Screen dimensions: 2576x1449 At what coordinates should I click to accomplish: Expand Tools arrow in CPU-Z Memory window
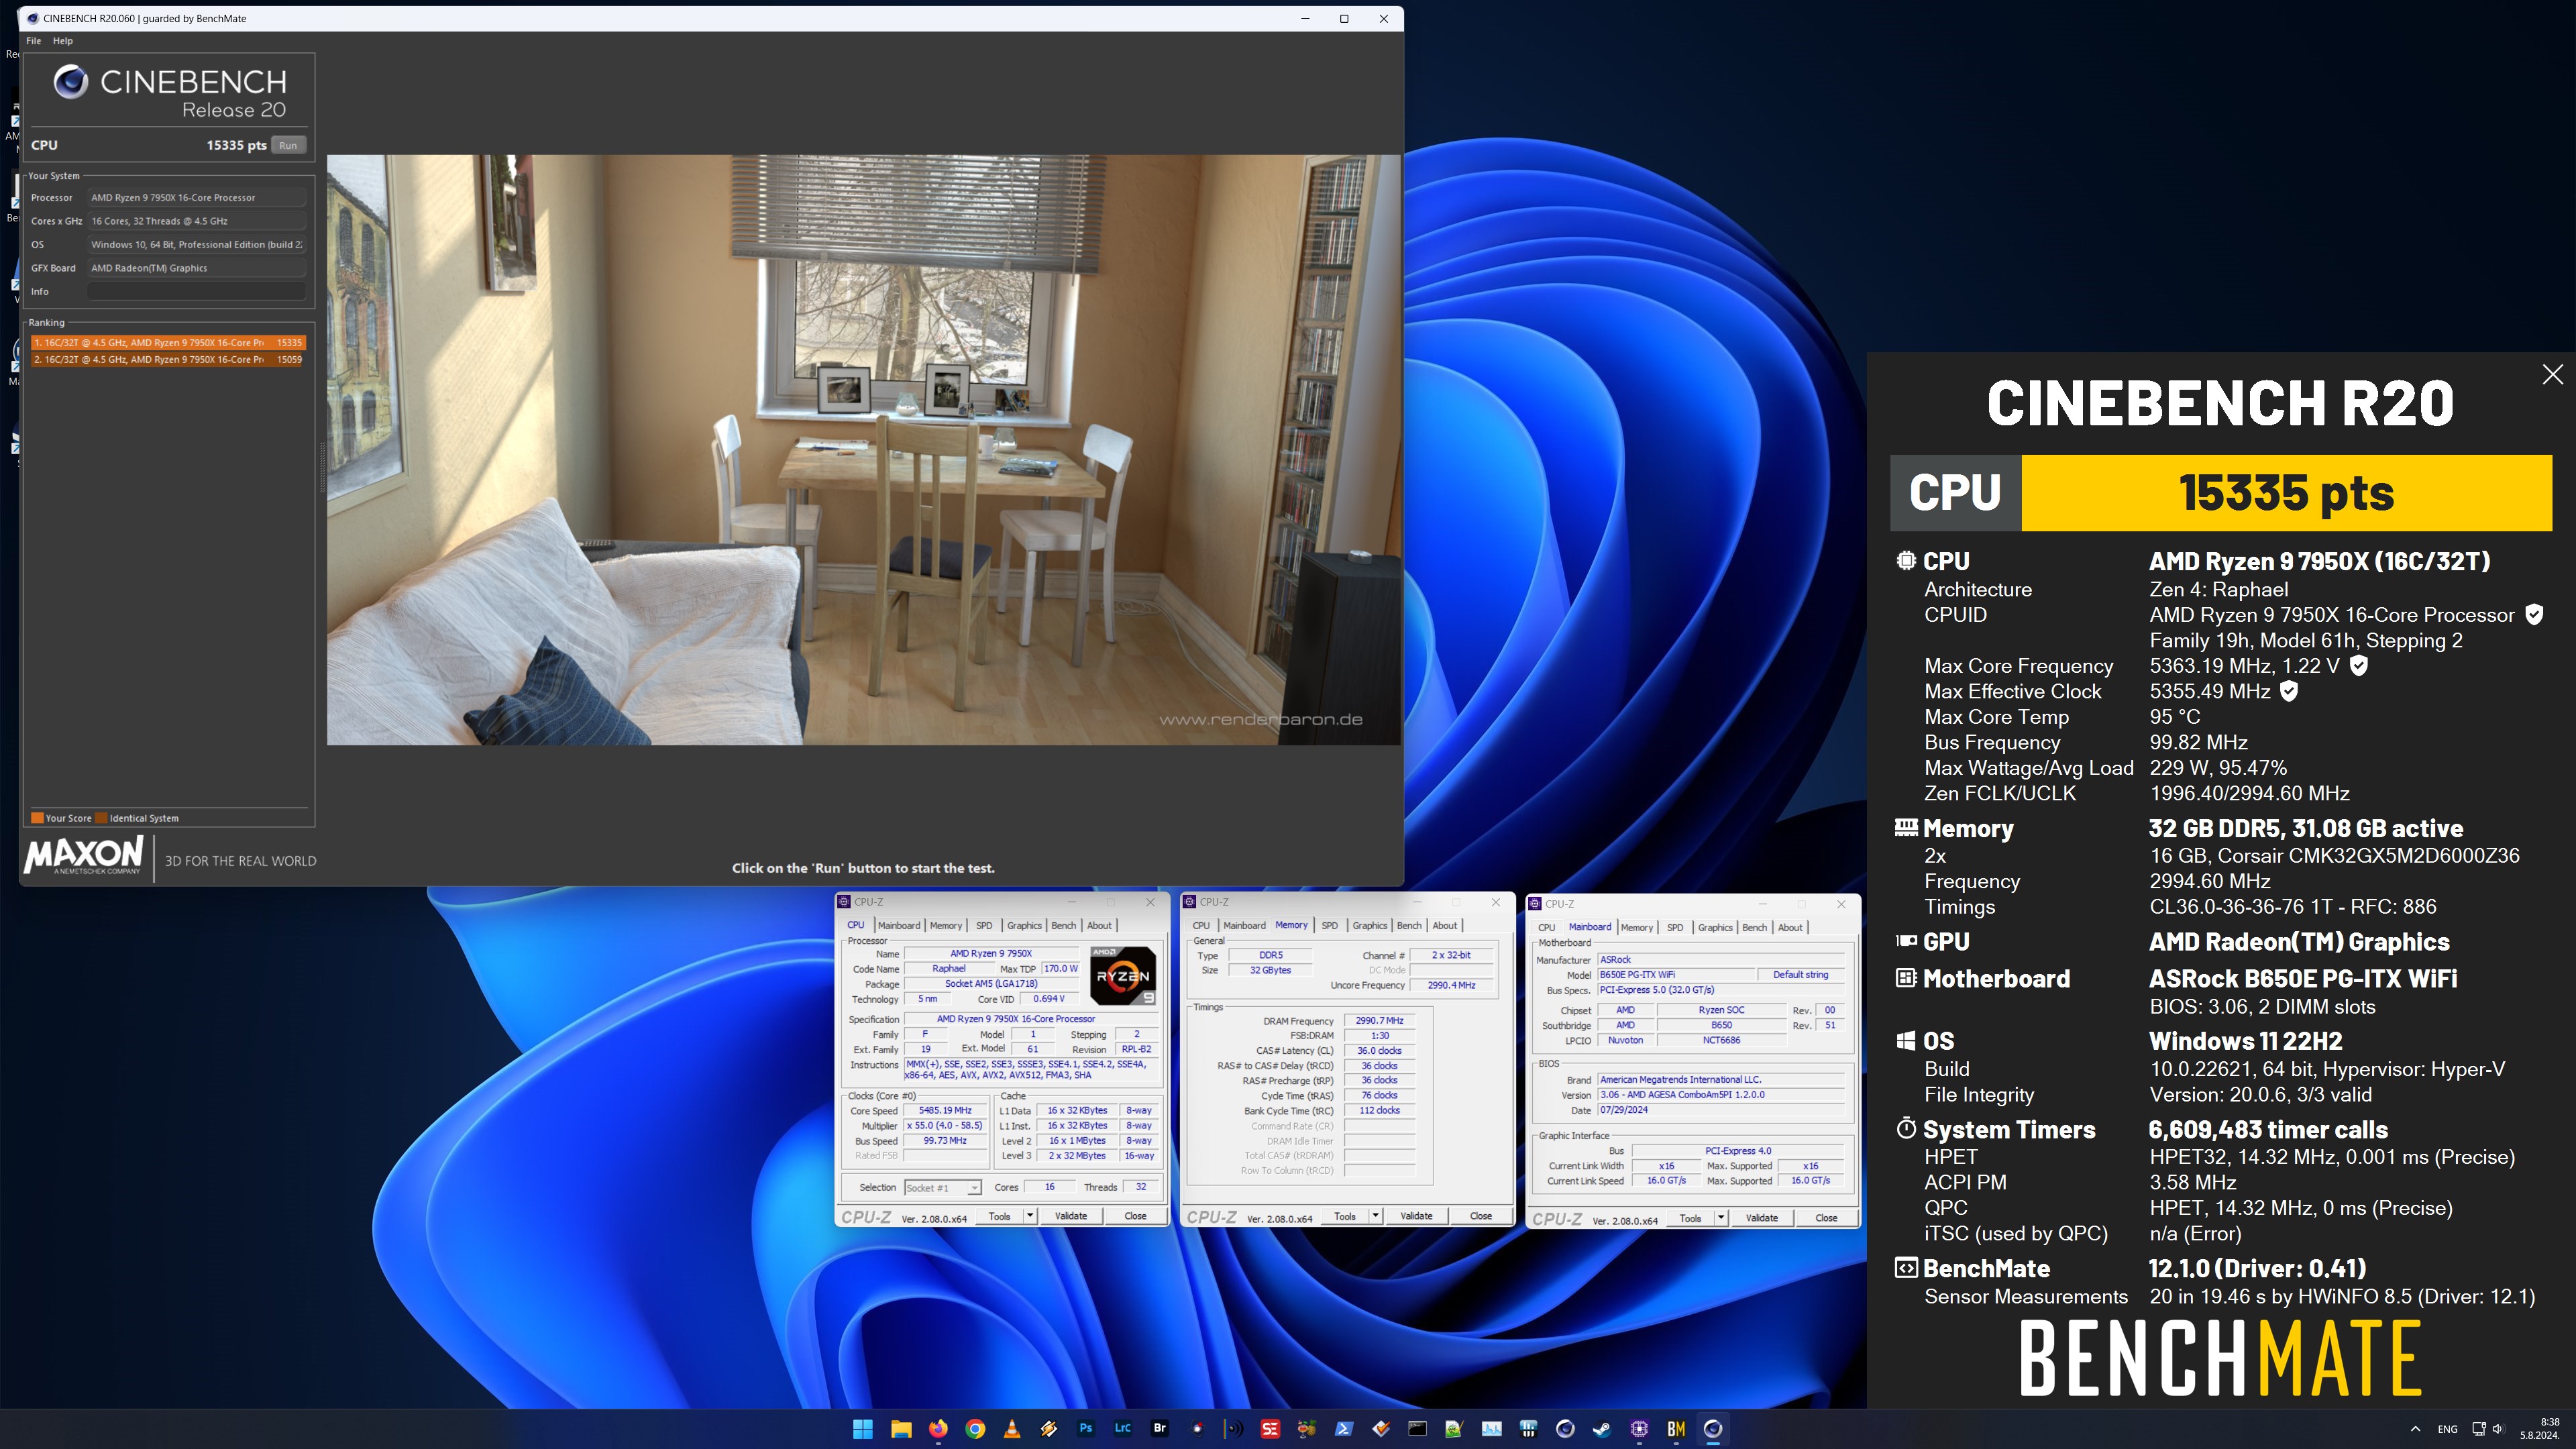pos(1375,1216)
